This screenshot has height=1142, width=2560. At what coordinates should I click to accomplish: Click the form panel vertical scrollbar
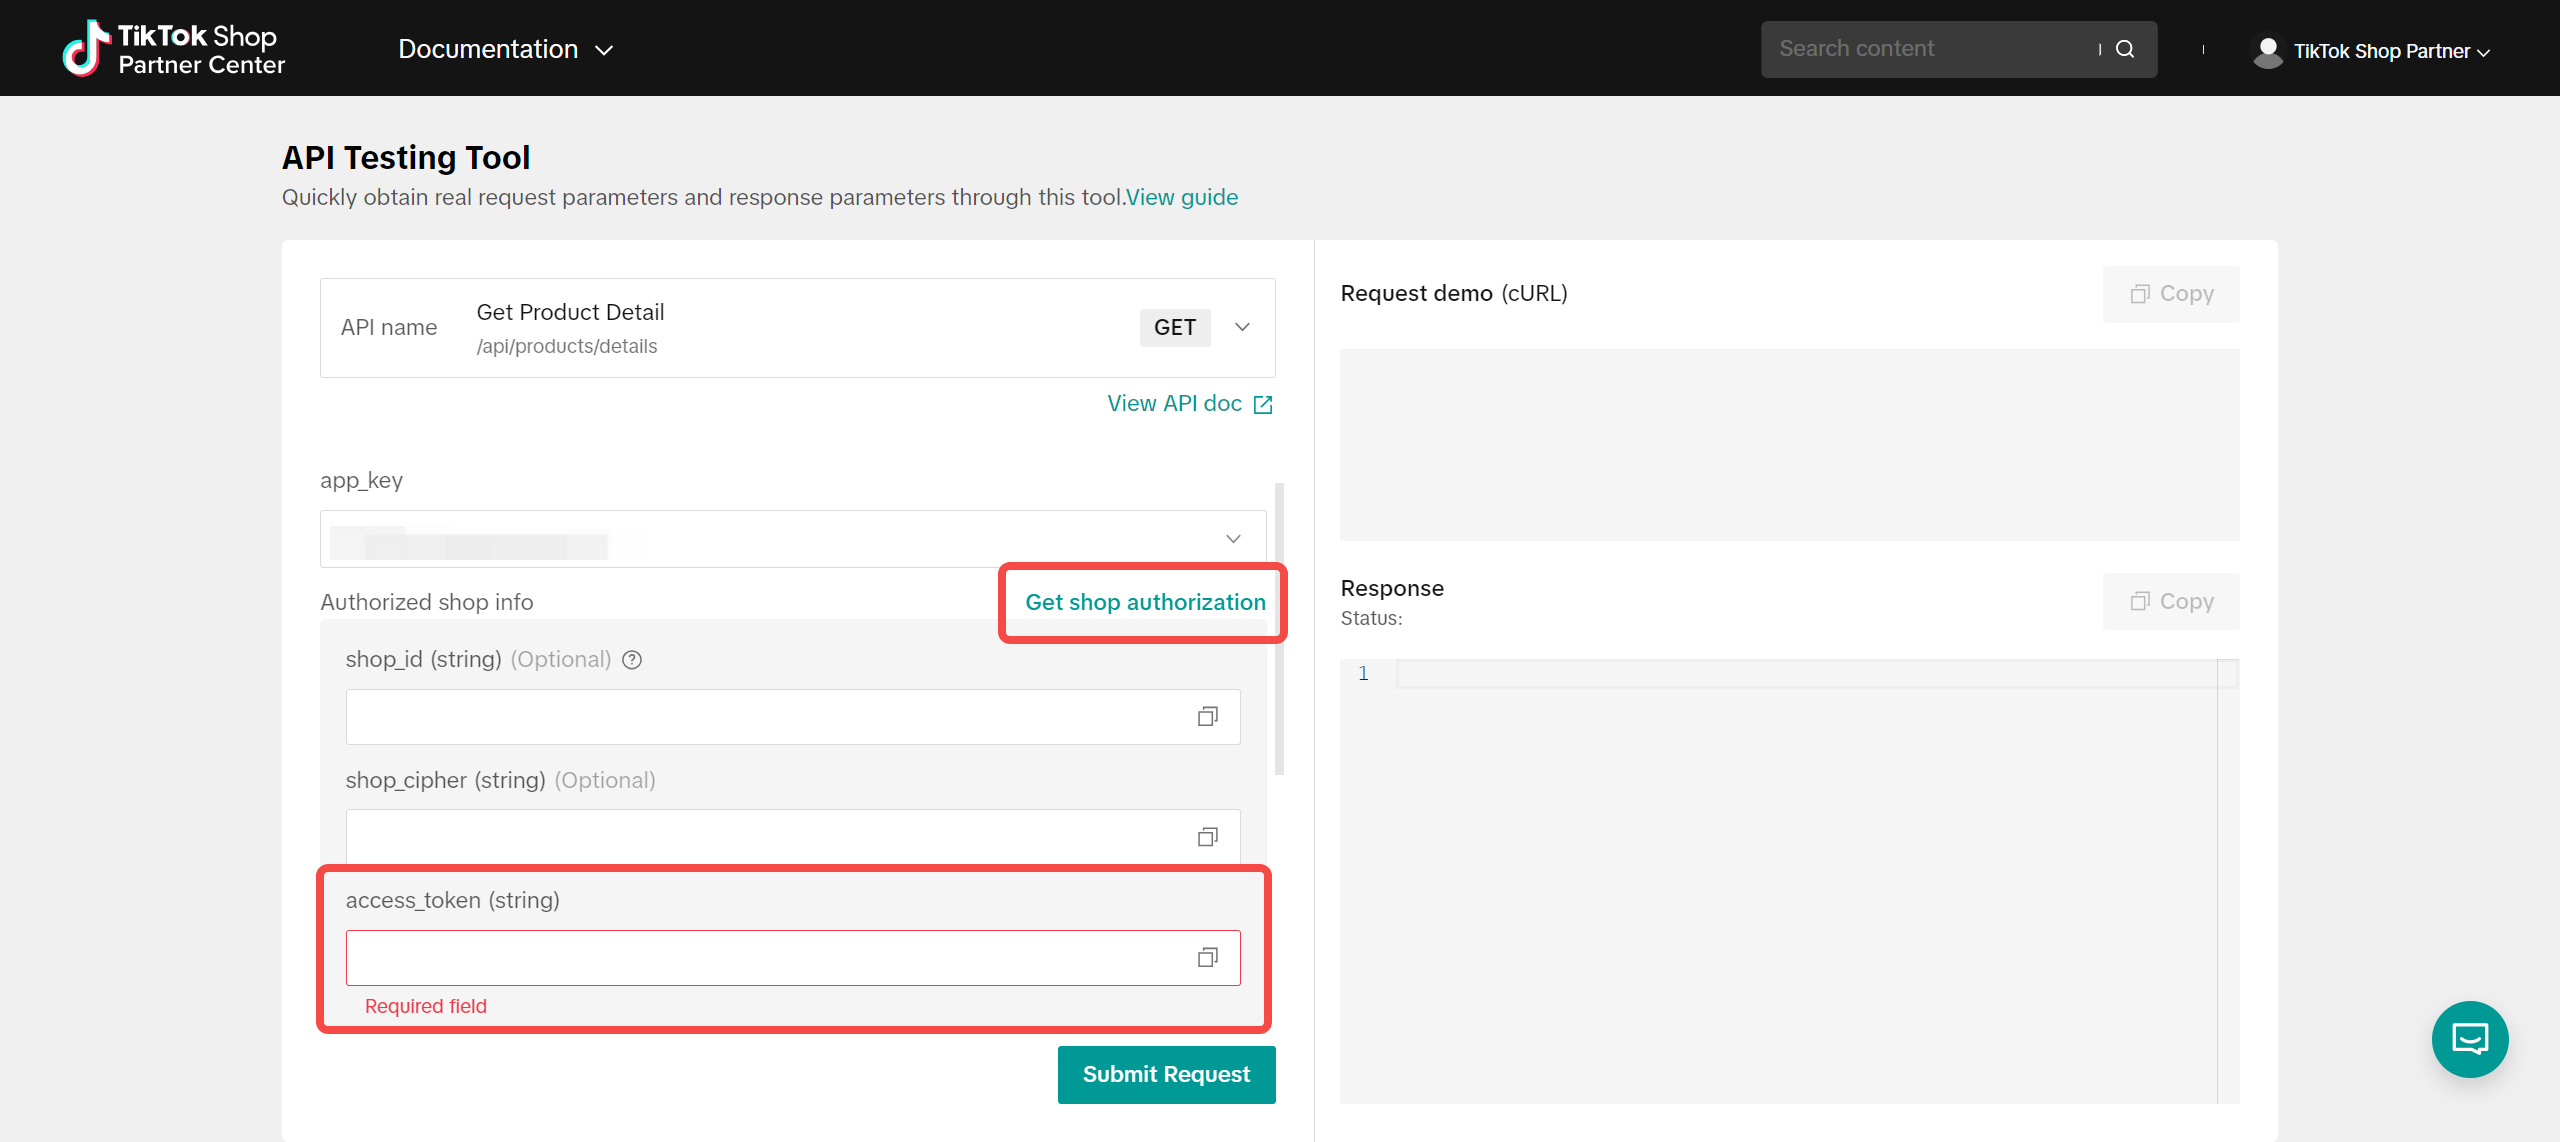[x=1279, y=630]
